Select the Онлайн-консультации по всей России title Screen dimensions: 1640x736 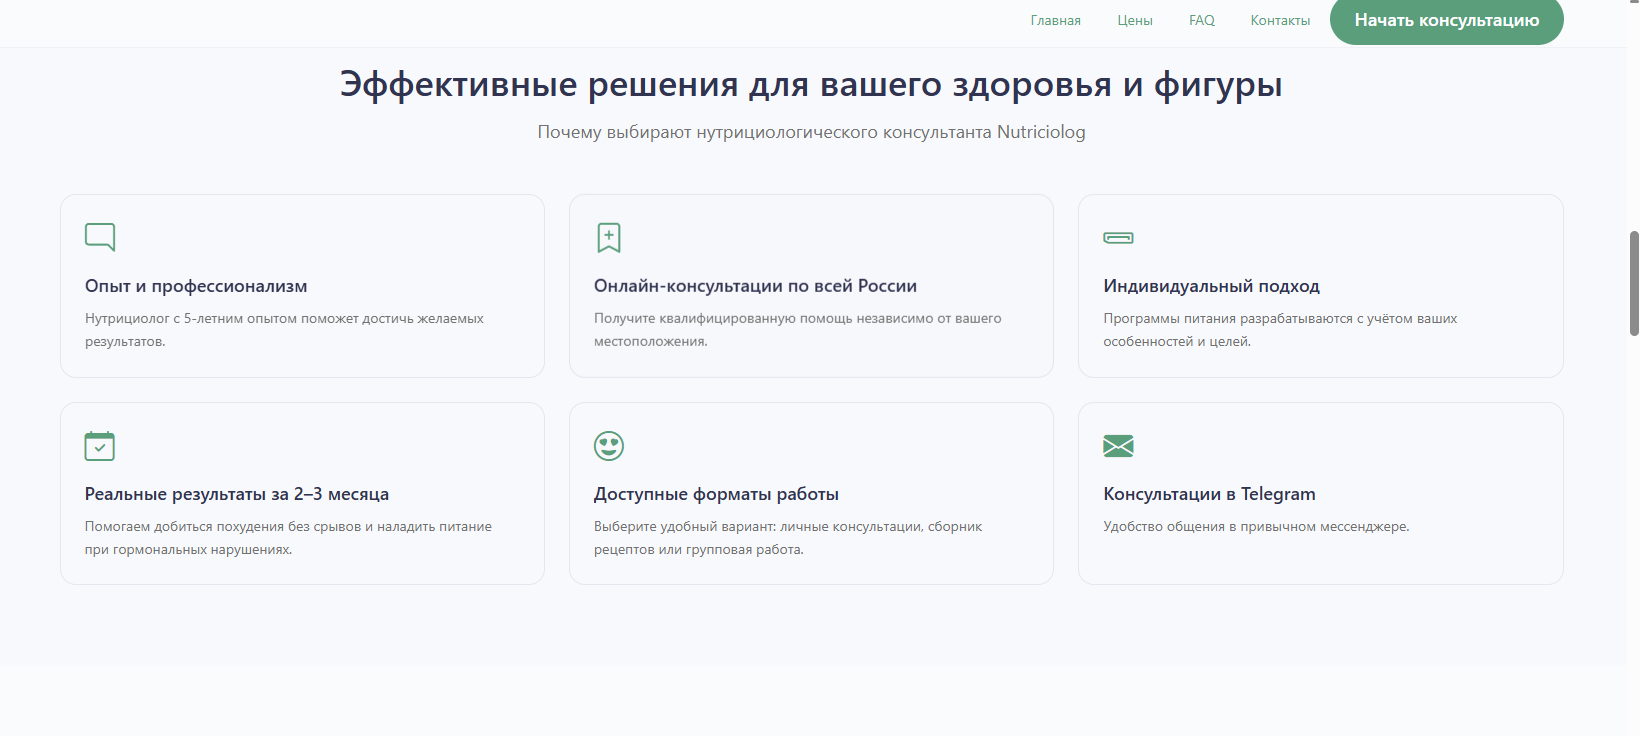point(755,286)
